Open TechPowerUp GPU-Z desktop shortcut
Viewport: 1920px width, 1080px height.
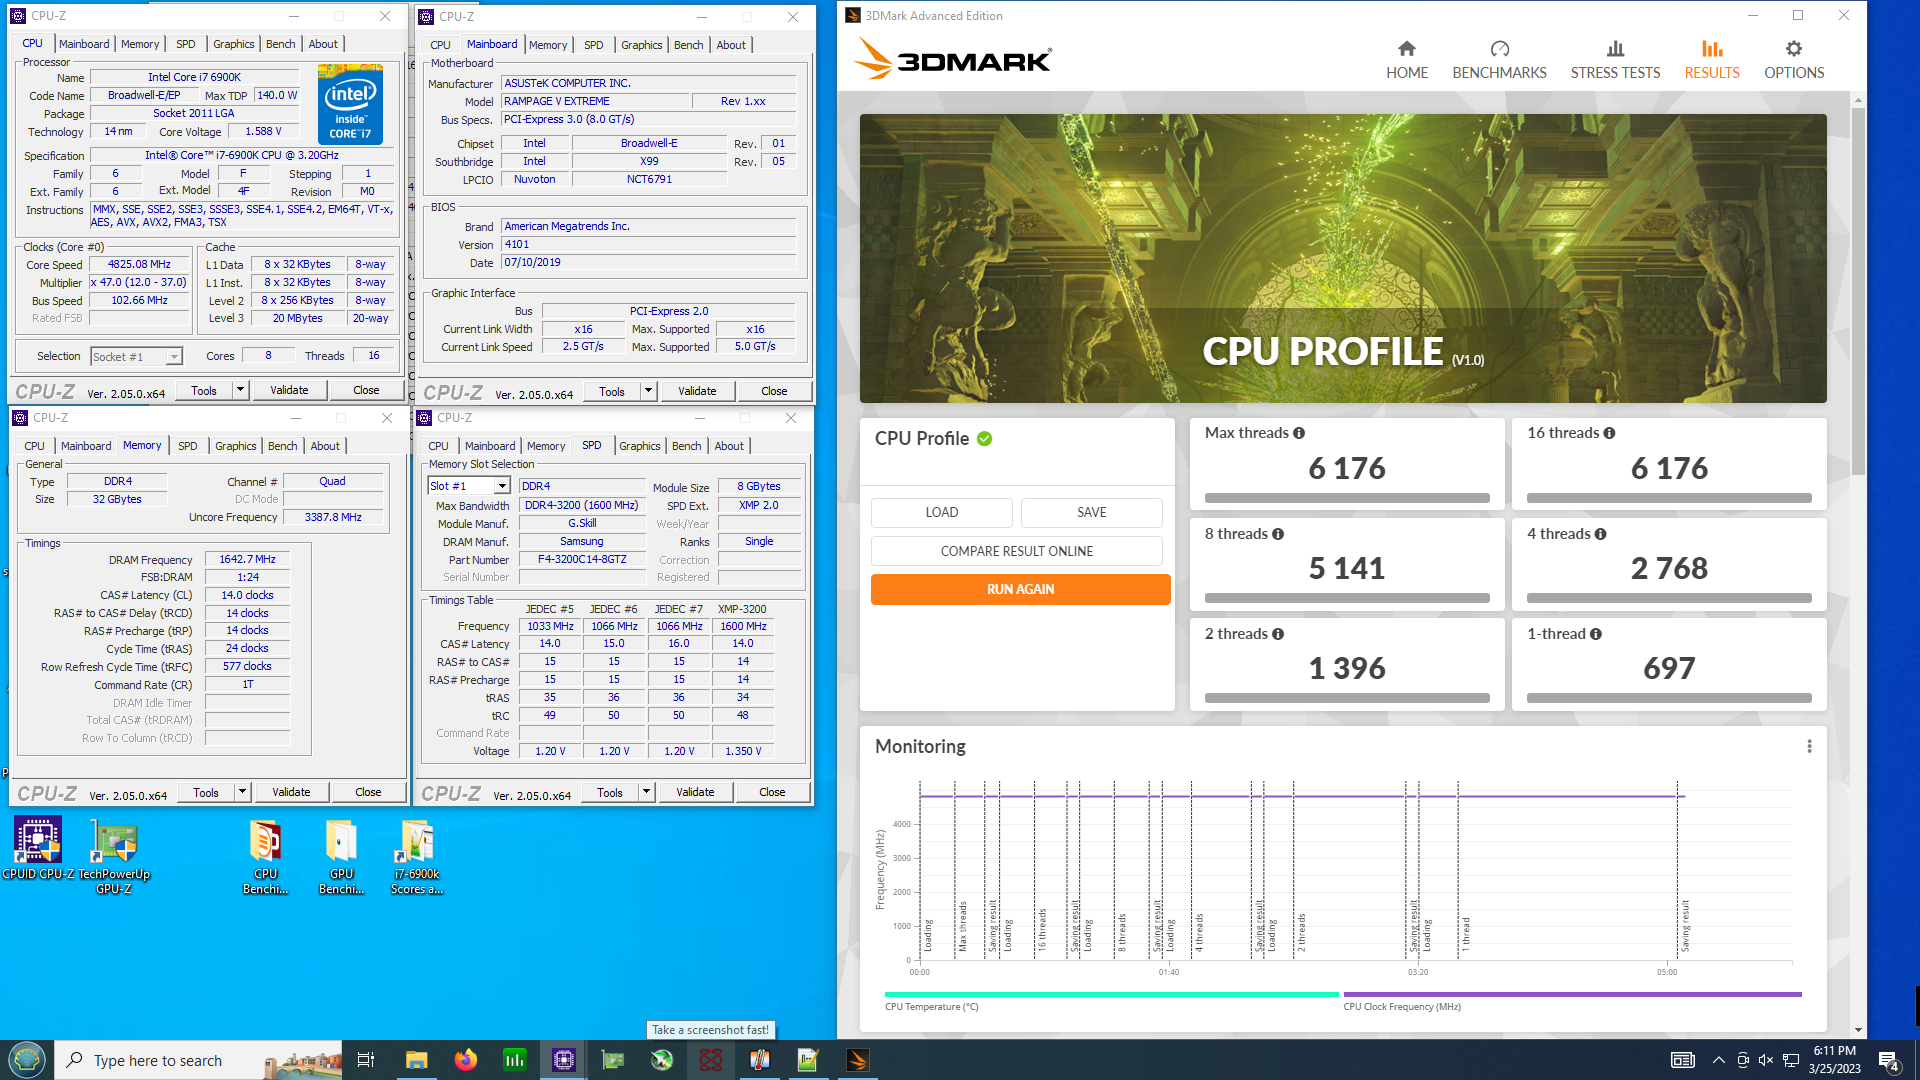114,855
